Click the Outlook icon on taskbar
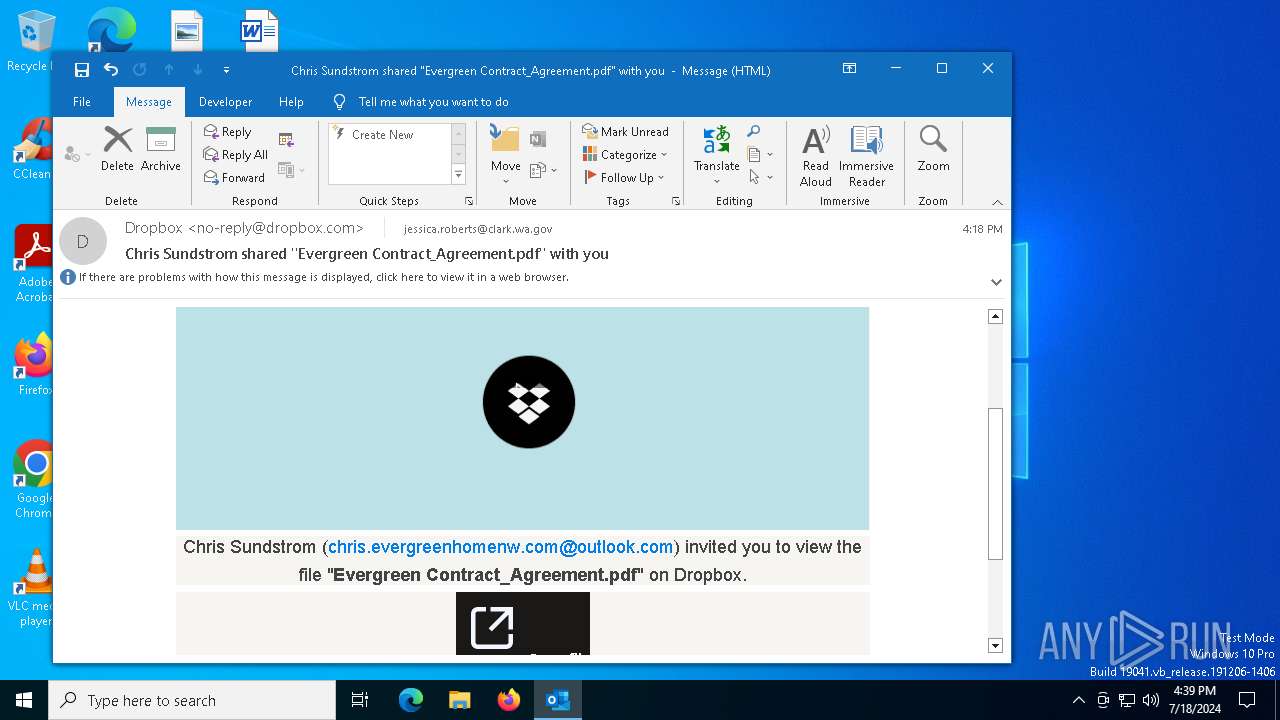1280x720 pixels. pyautogui.click(x=558, y=700)
